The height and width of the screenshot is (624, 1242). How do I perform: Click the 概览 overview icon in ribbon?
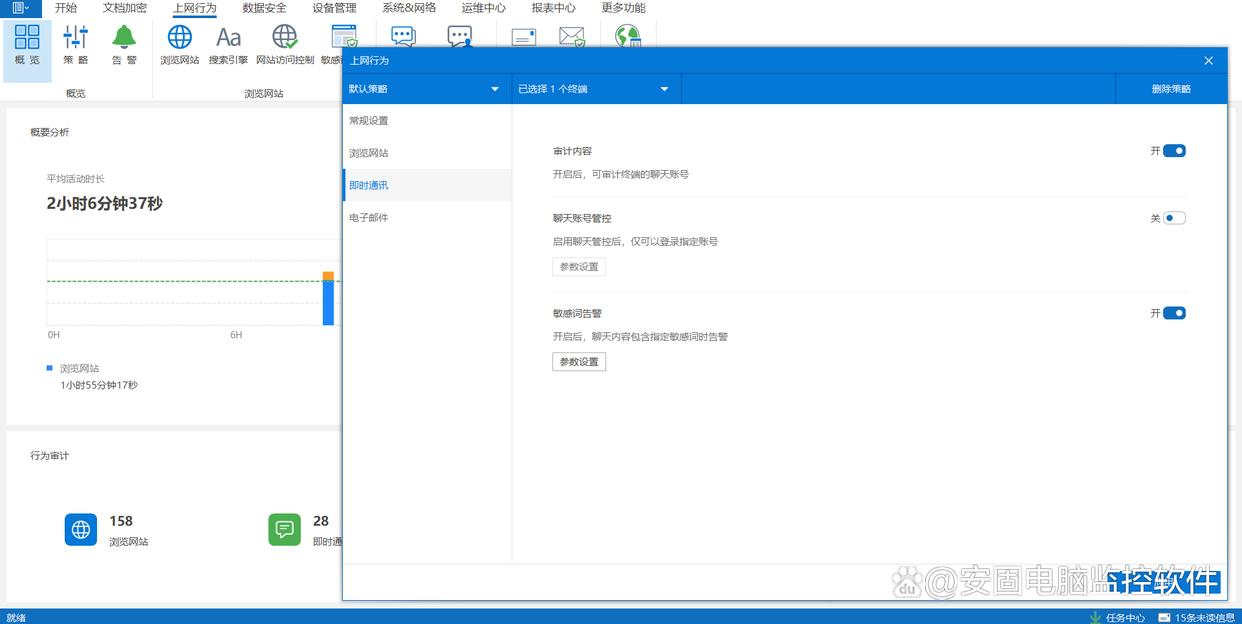tap(27, 46)
